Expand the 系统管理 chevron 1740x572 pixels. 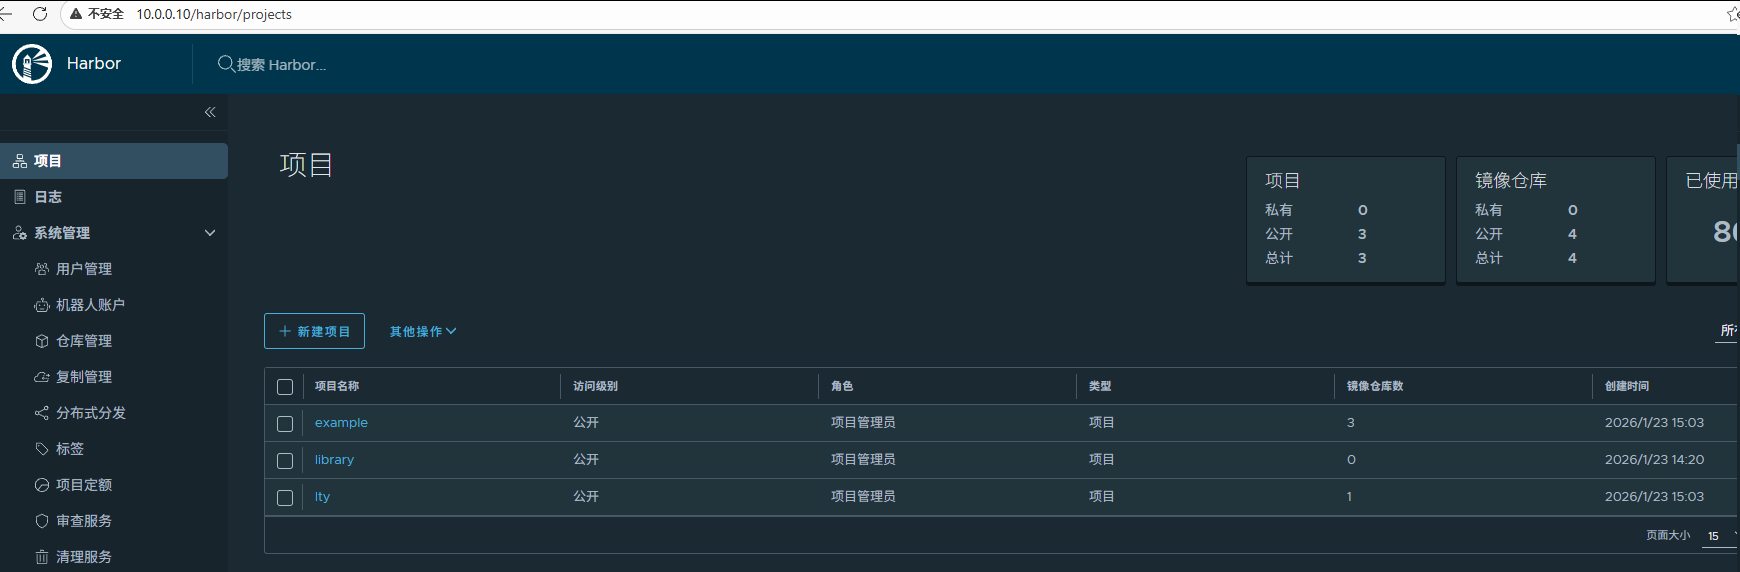(210, 233)
